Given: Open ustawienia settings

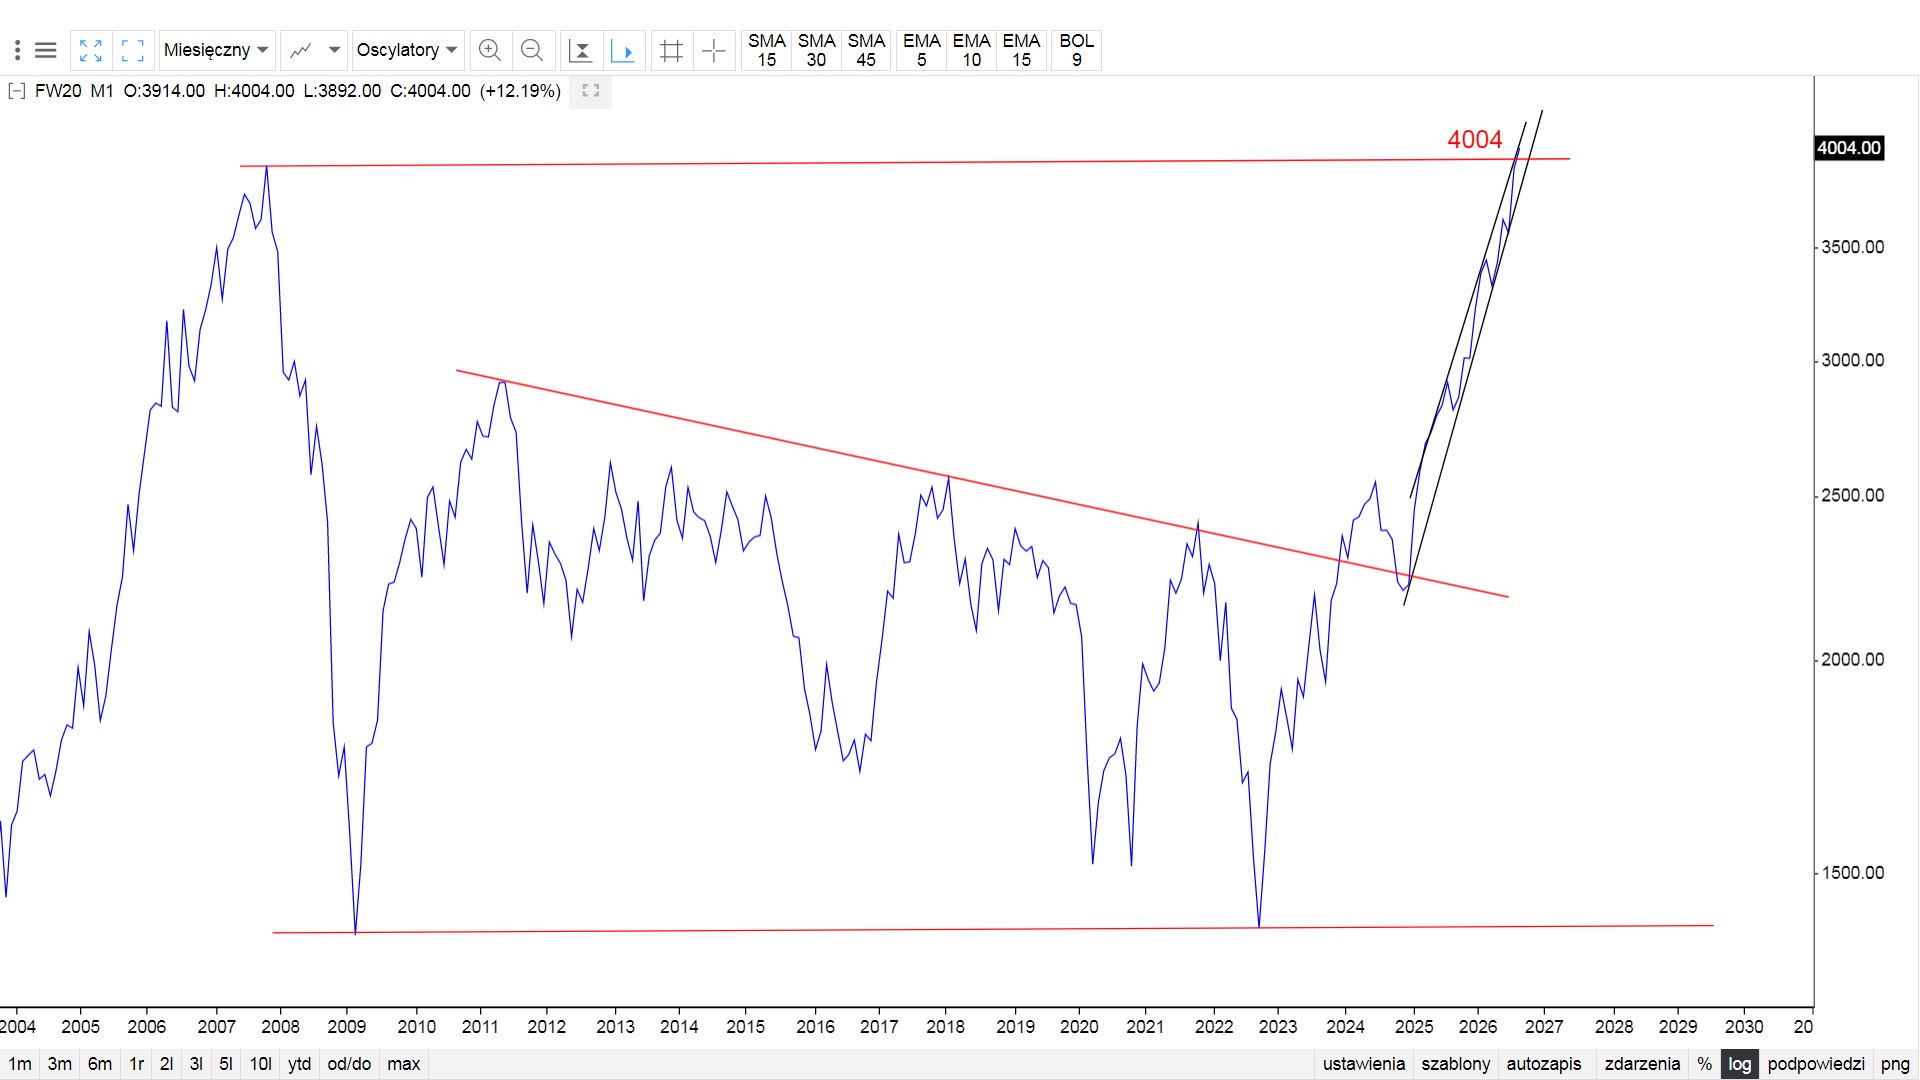Looking at the screenshot, I should click(x=1364, y=1064).
